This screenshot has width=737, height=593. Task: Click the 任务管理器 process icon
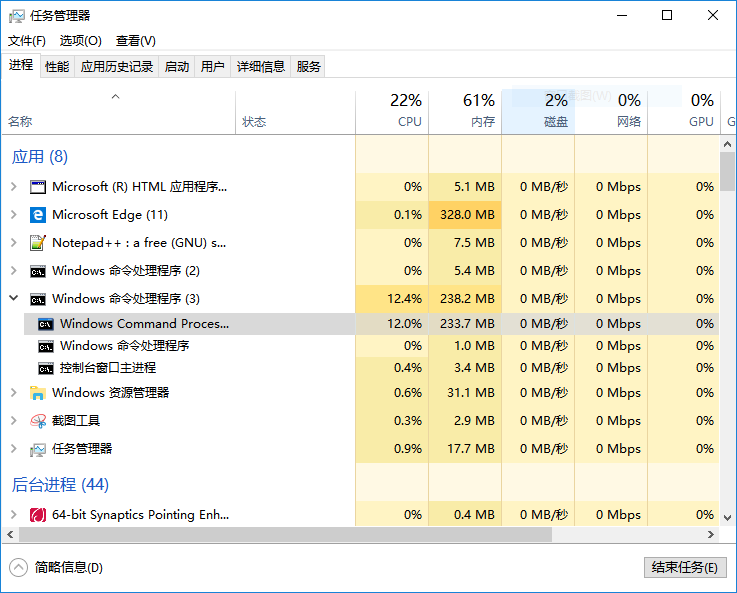[x=38, y=449]
